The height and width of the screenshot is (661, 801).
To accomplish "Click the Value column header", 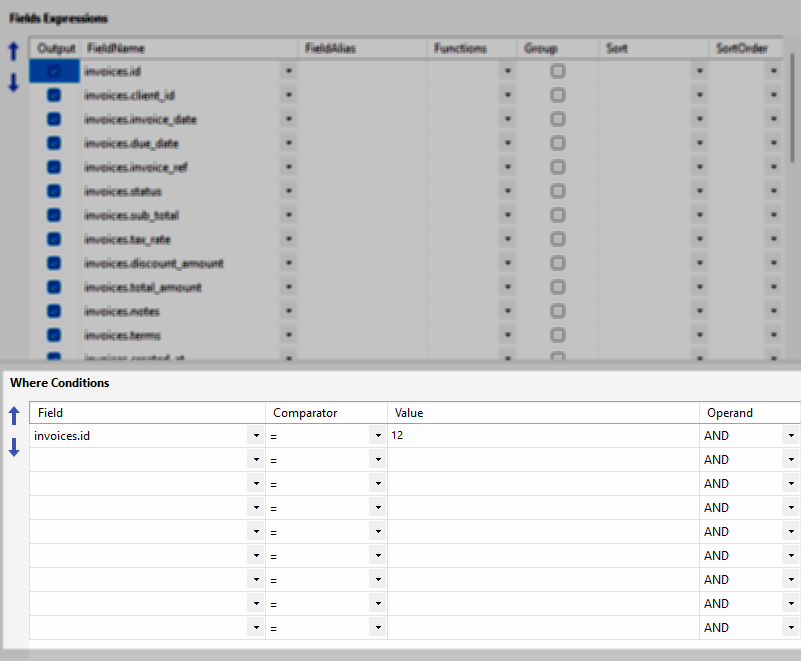I will click(543, 413).
